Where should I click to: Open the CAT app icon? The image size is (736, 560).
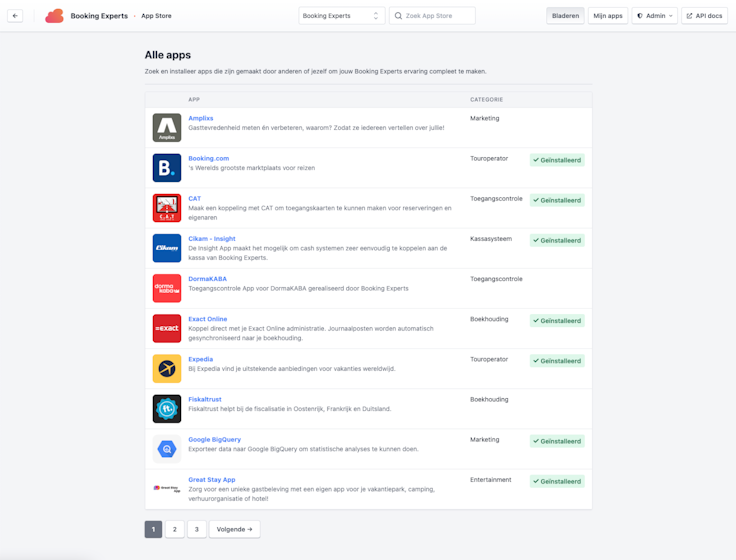(x=167, y=208)
